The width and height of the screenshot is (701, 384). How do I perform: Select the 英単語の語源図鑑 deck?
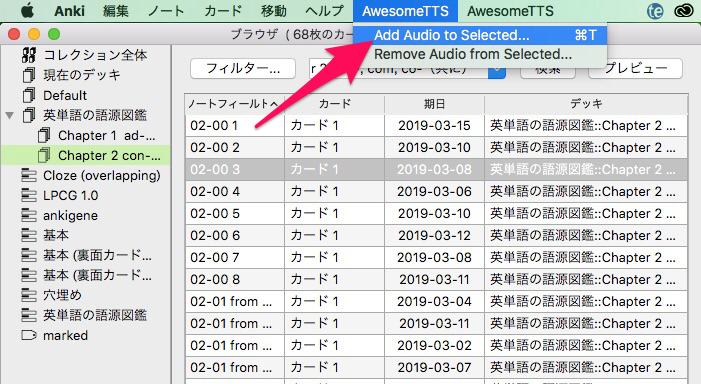pyautogui.click(x=95, y=115)
